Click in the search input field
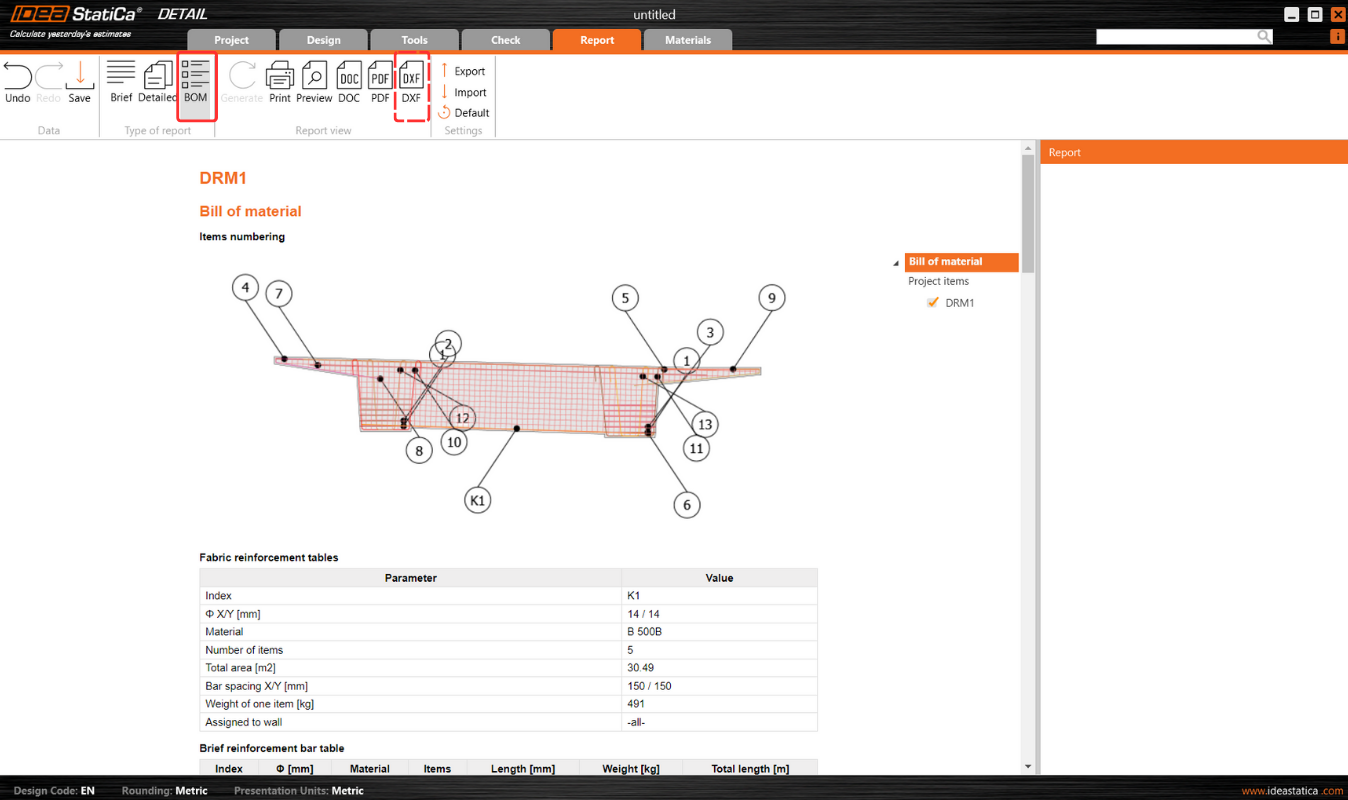1348x800 pixels. (x=1176, y=37)
